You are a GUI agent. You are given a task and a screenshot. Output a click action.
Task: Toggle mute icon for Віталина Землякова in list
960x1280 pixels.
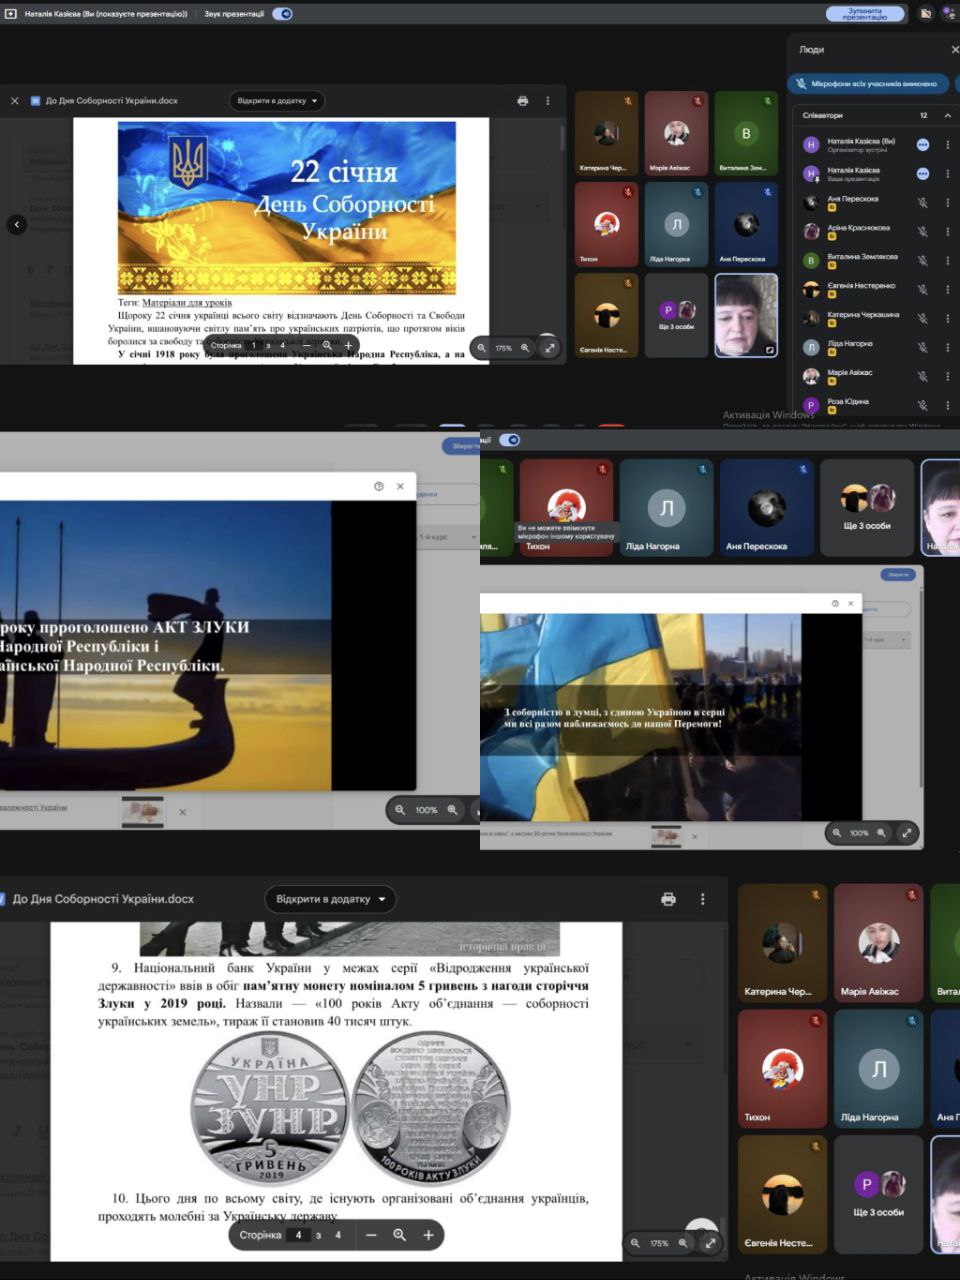point(923,261)
